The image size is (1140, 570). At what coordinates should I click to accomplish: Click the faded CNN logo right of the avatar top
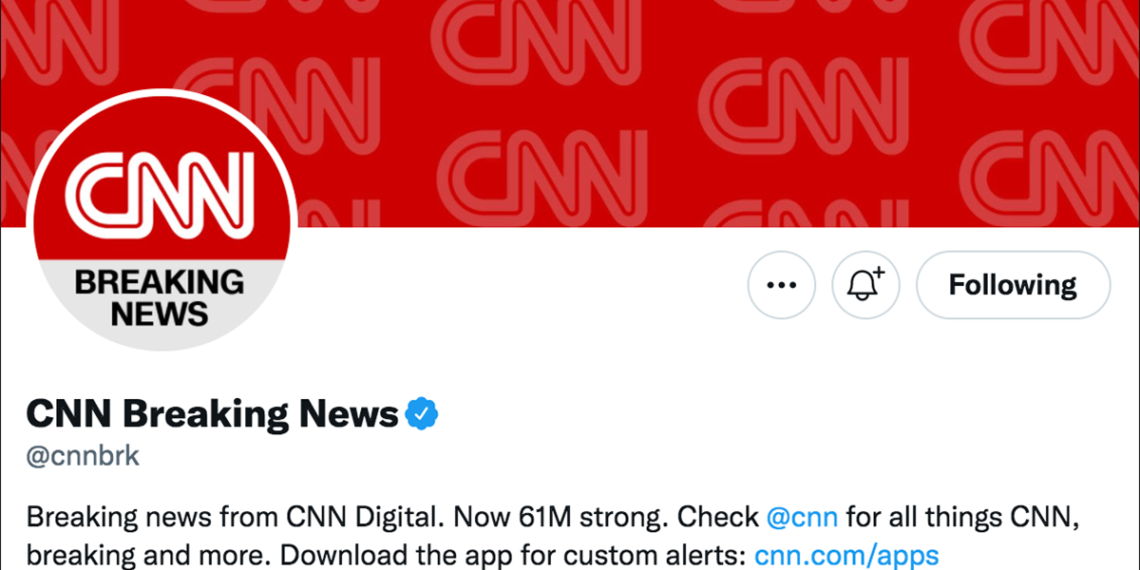pos(276,106)
